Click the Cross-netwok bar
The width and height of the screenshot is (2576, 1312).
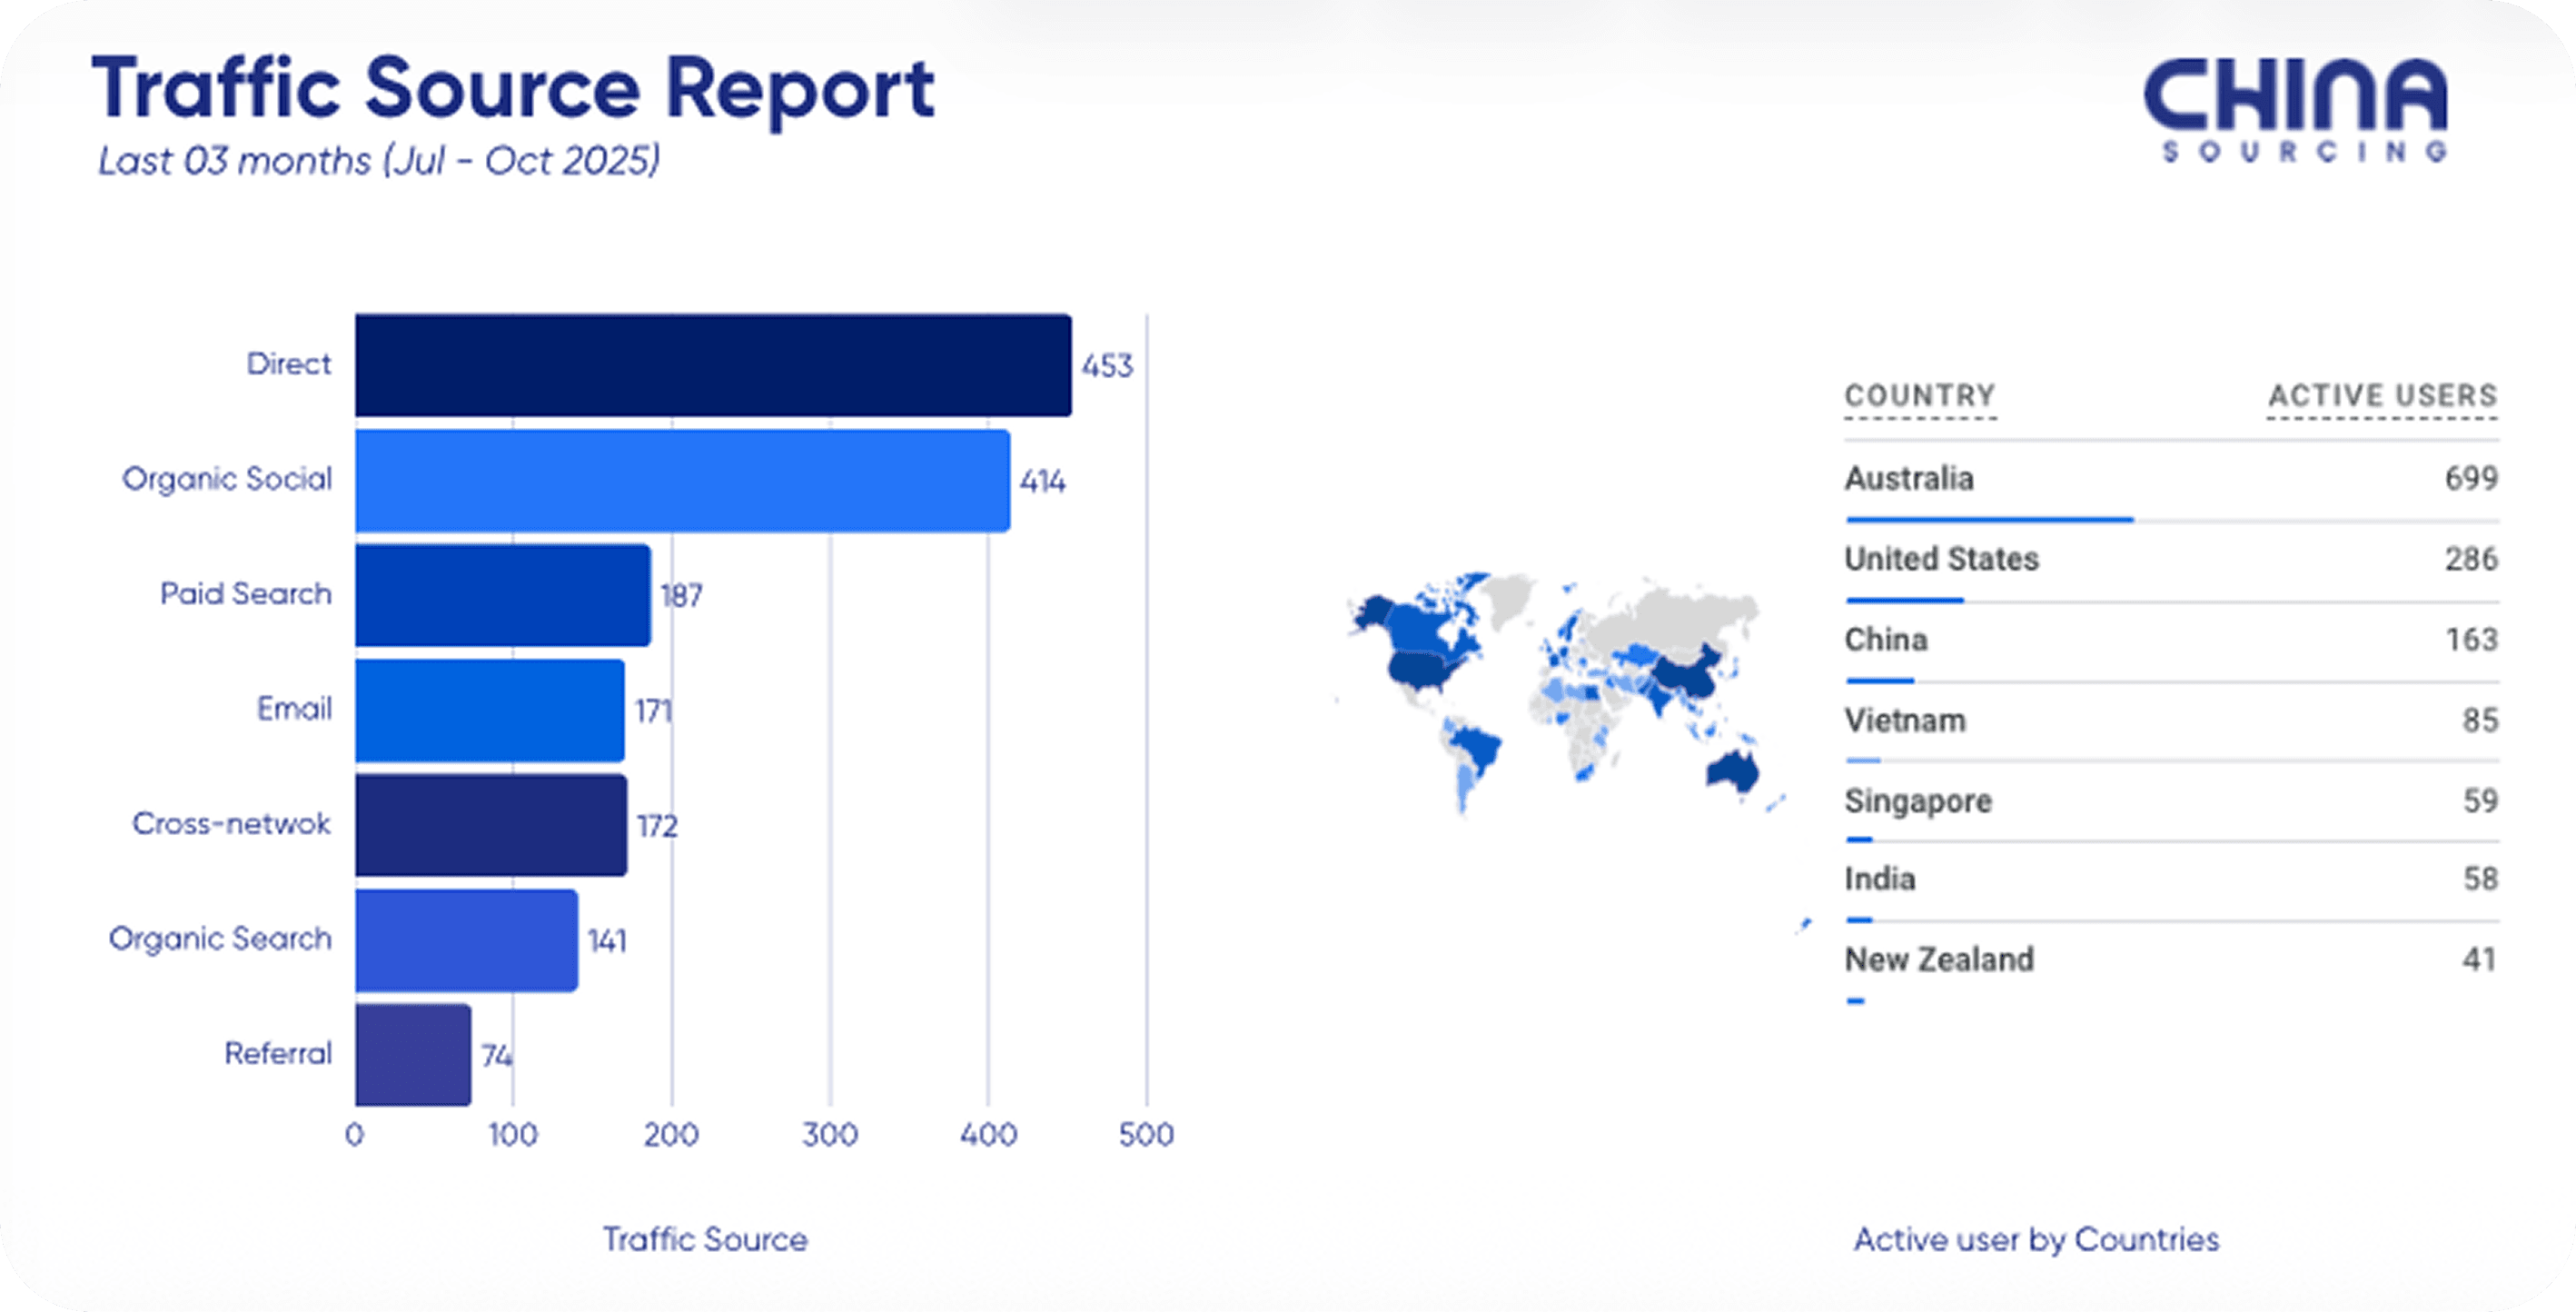click(x=491, y=825)
